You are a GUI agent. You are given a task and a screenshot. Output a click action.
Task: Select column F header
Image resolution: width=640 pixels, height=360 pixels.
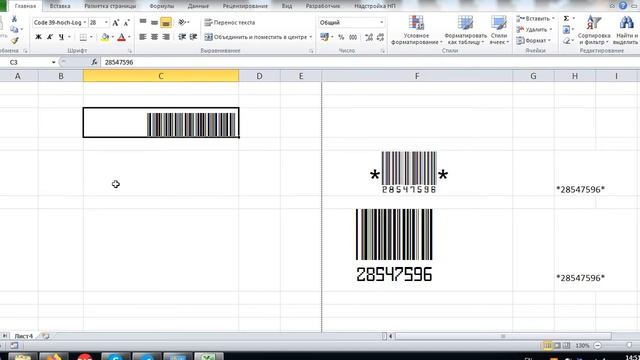tap(417, 76)
